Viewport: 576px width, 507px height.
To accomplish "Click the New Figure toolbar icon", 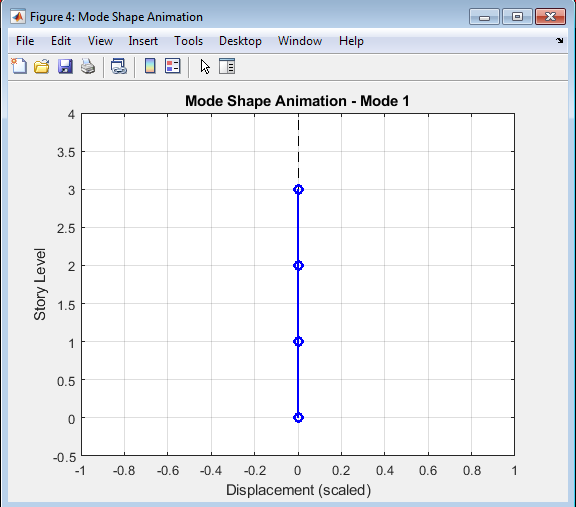I will click(x=19, y=66).
